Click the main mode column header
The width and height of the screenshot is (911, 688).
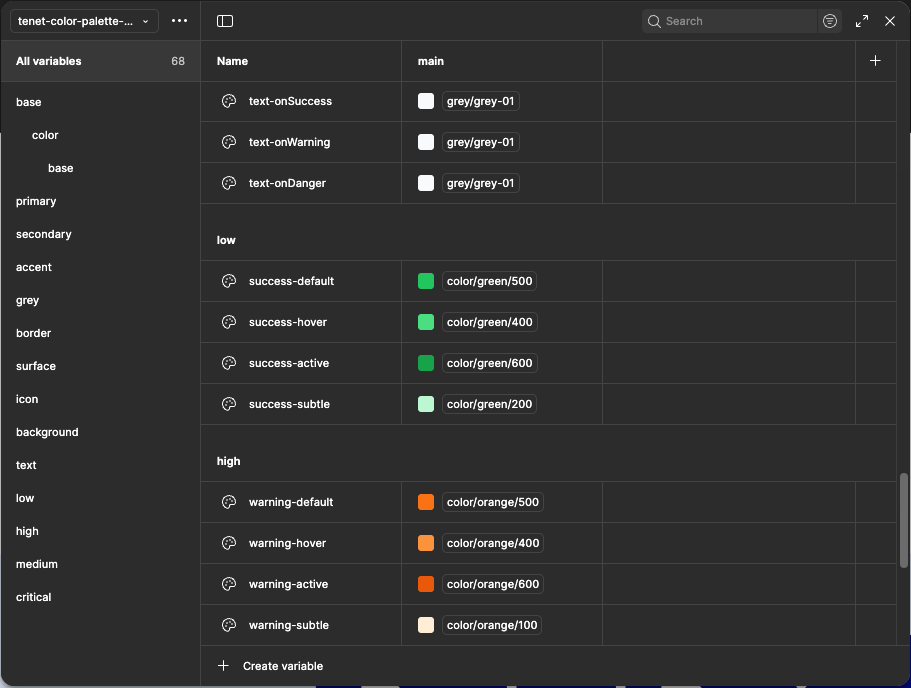pyautogui.click(x=431, y=61)
